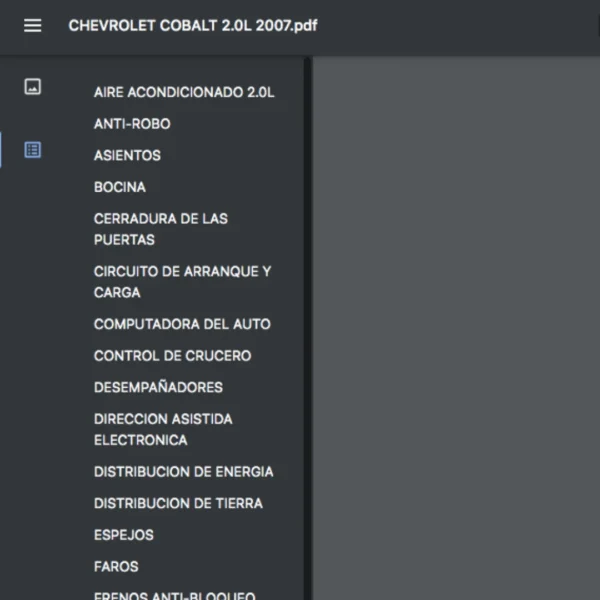Open DIRECCION ASISTIDA ELECTRONICA bookmark

point(162,429)
